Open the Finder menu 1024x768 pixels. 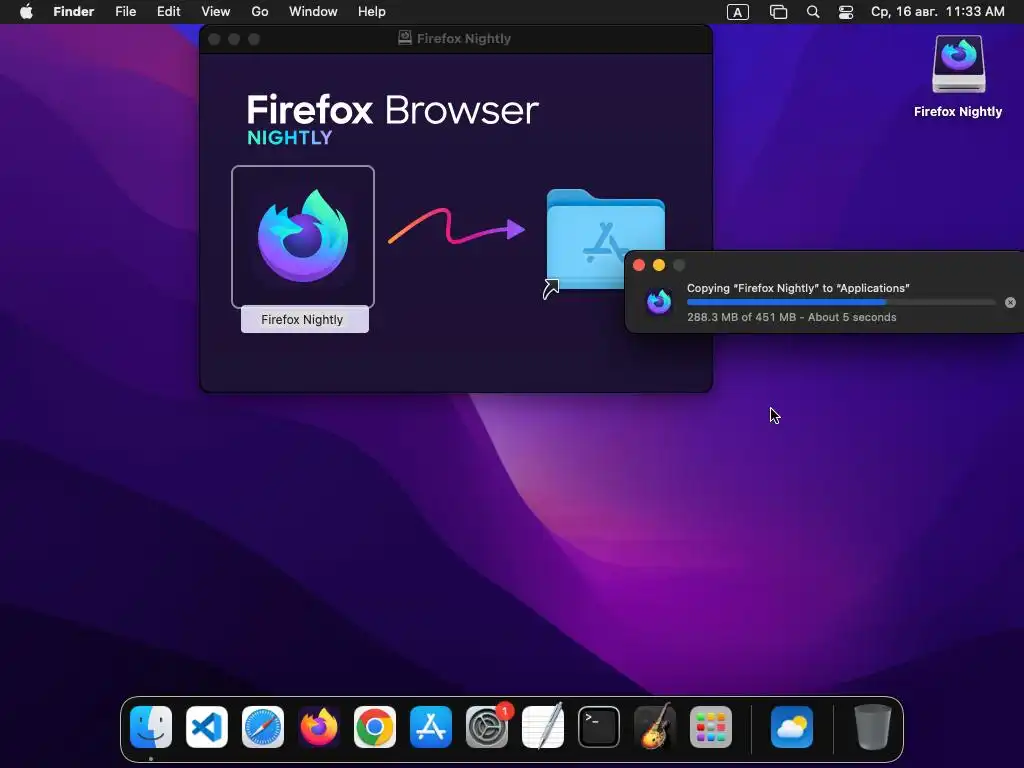(74, 12)
